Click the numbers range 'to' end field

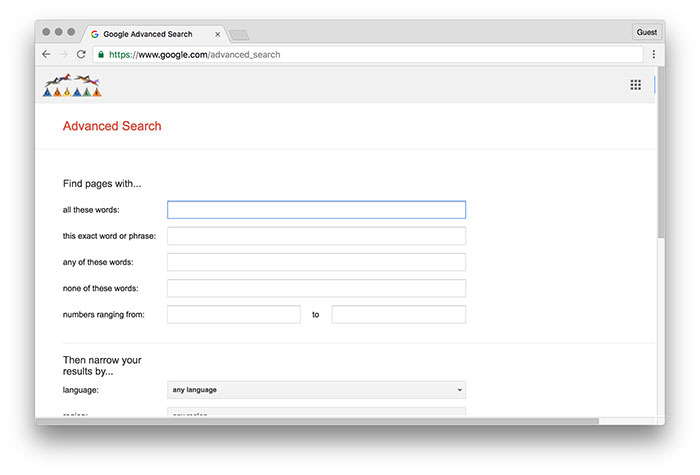tap(398, 315)
